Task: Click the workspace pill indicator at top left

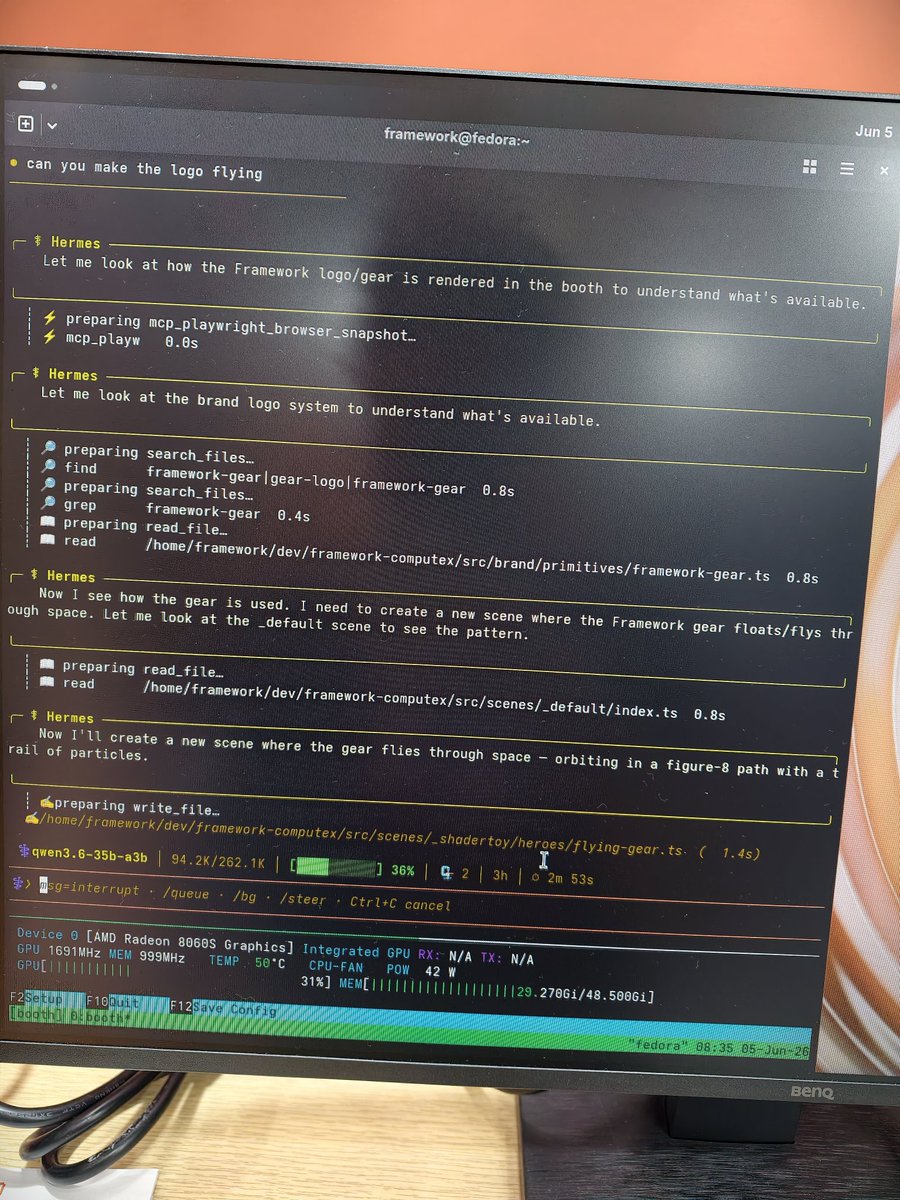Action: pos(32,87)
